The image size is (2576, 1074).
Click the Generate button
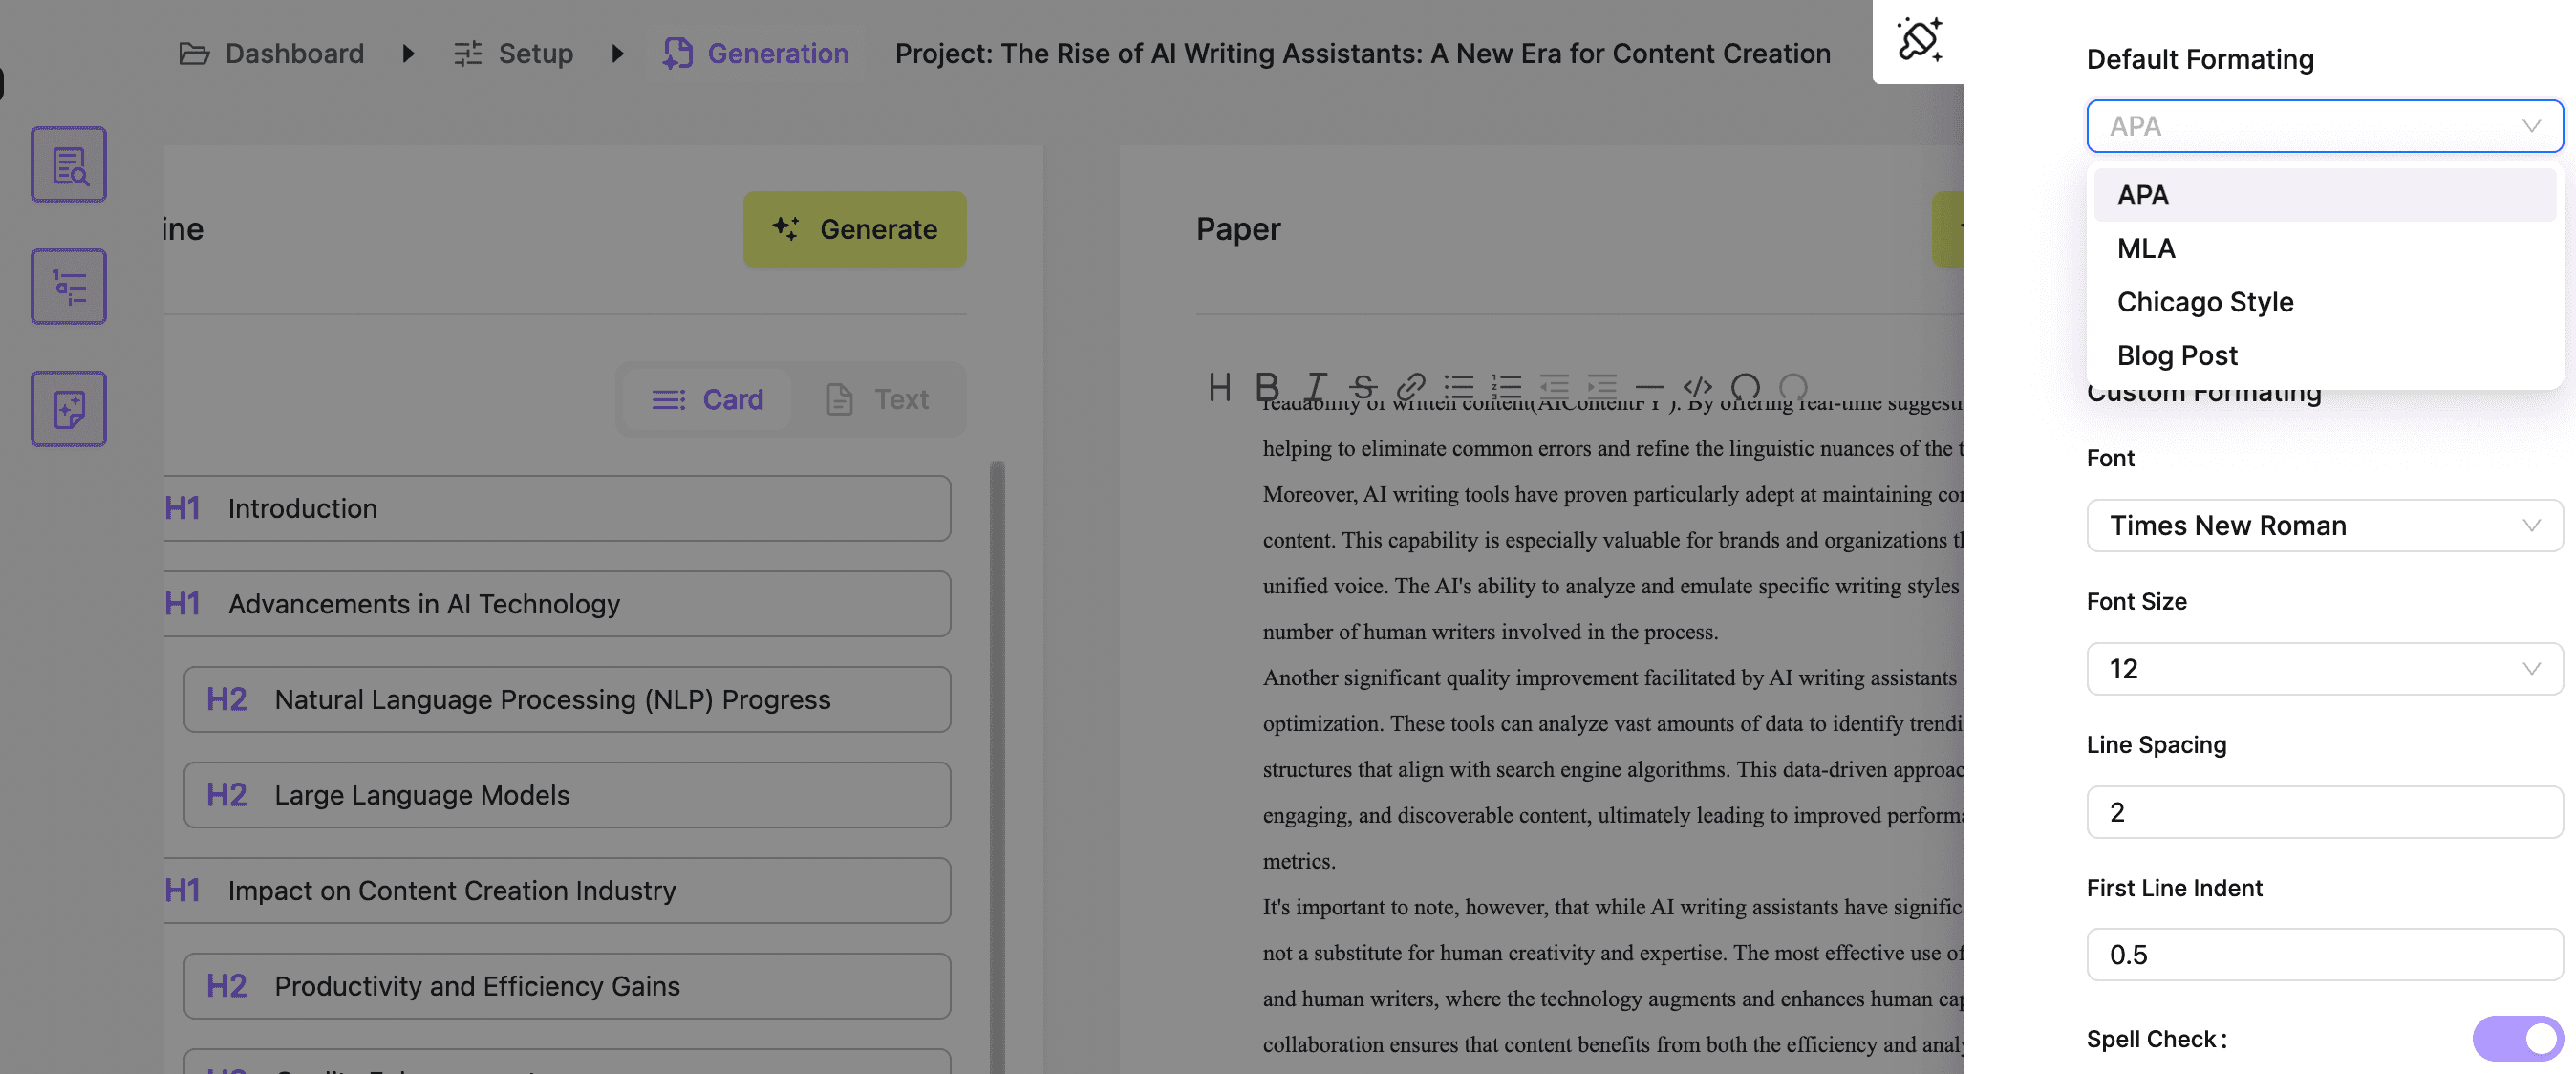pyautogui.click(x=854, y=229)
